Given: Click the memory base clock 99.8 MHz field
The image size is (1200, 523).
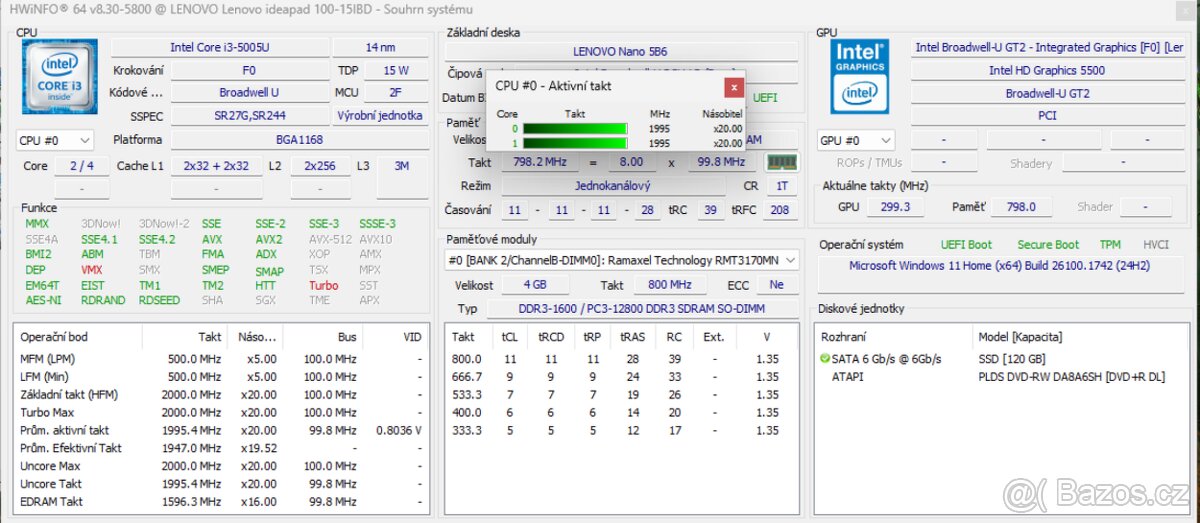Looking at the screenshot, I should click(720, 162).
